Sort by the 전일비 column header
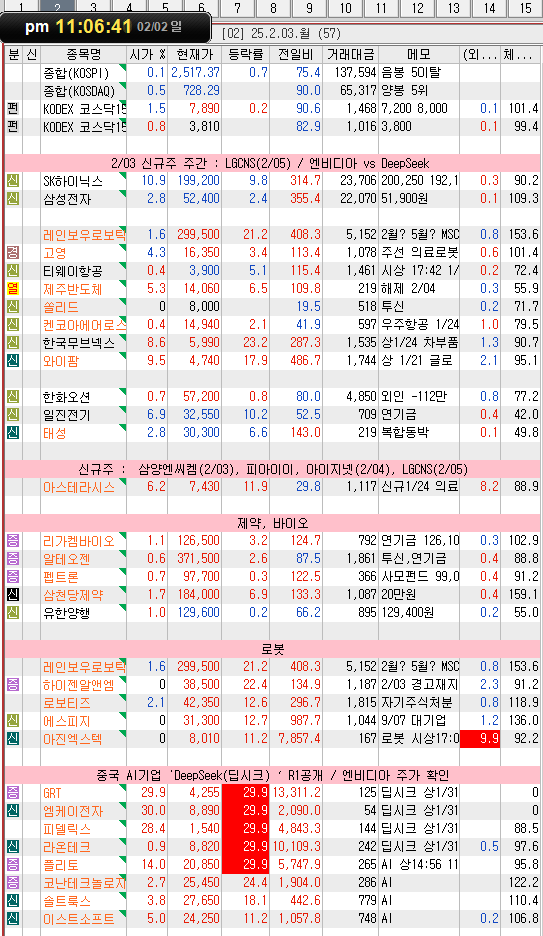The width and height of the screenshot is (543, 936). 296,54
